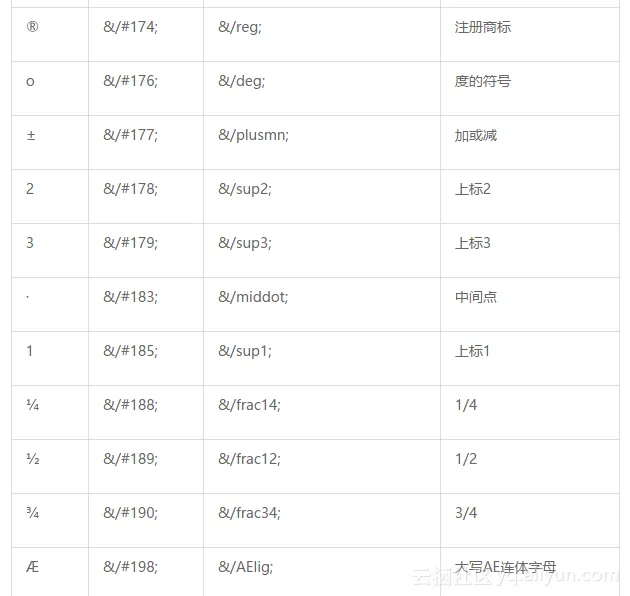Select the &/#174; code text
The width and height of the screenshot is (630, 596).
pyautogui.click(x=130, y=27)
